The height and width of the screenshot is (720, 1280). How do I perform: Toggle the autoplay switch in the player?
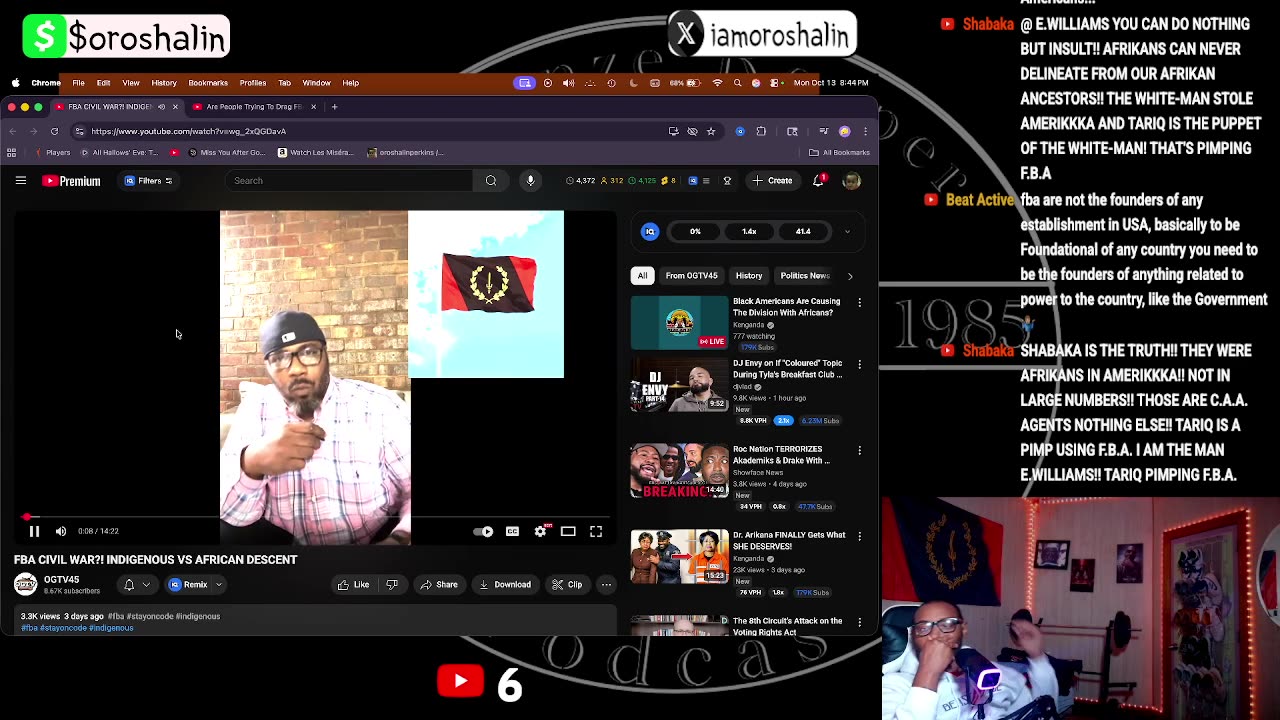point(483,532)
